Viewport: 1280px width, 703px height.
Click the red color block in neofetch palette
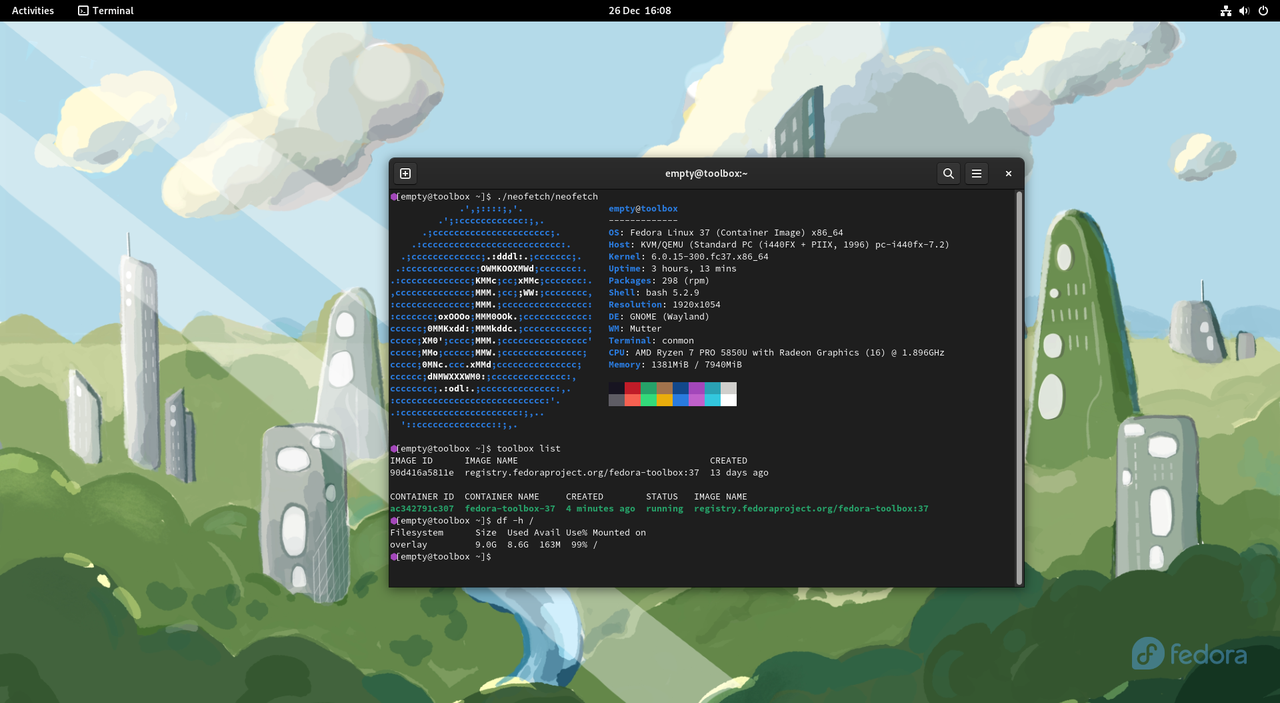pos(633,388)
